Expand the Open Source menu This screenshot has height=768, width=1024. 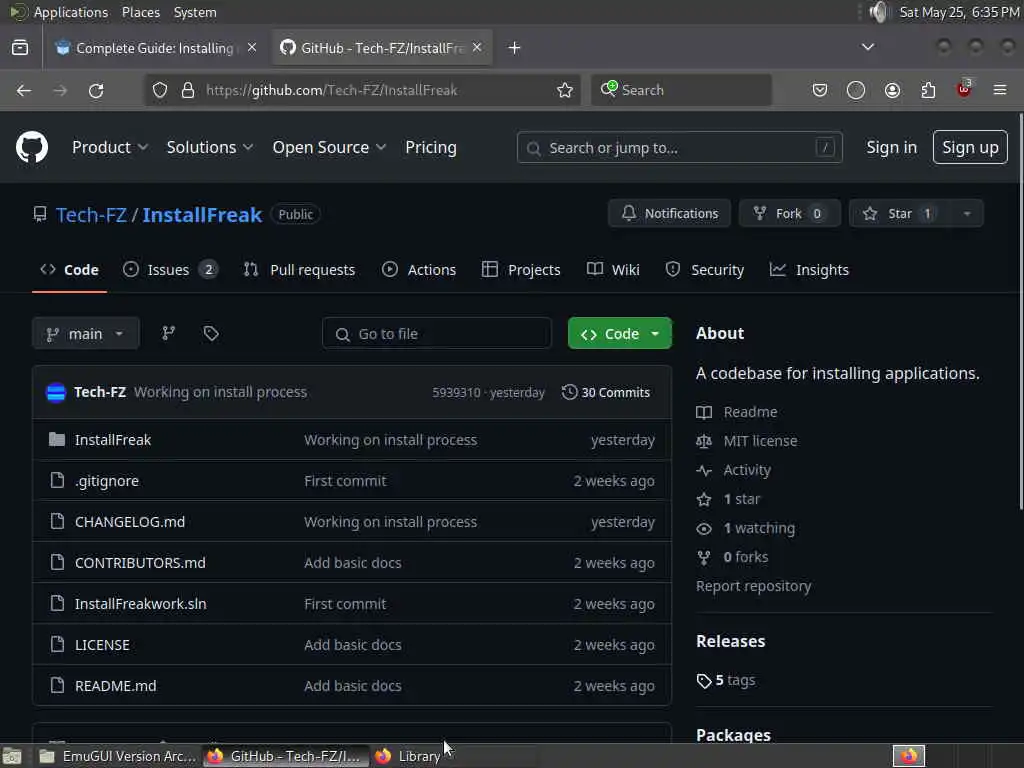[329, 148]
